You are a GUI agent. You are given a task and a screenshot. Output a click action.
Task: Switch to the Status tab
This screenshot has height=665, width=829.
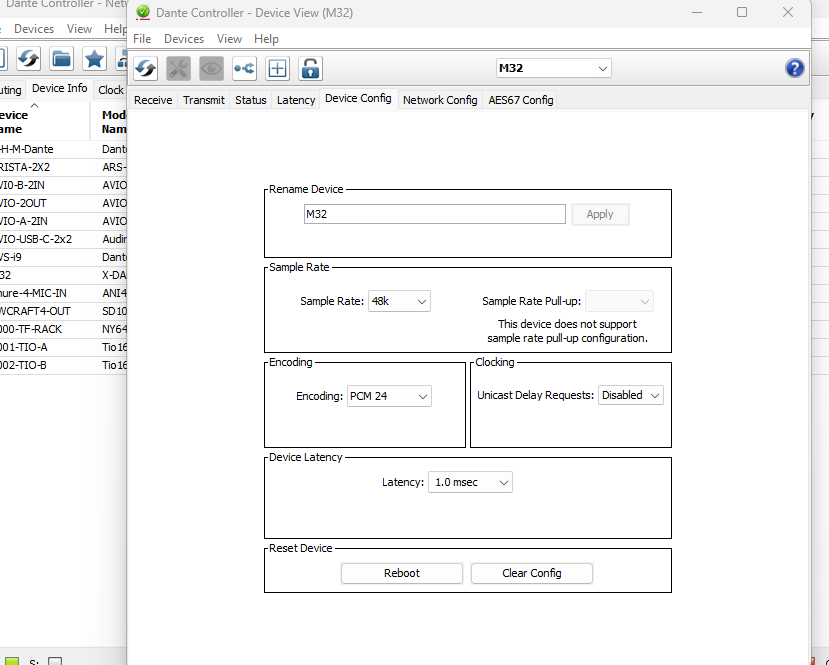pos(251,100)
